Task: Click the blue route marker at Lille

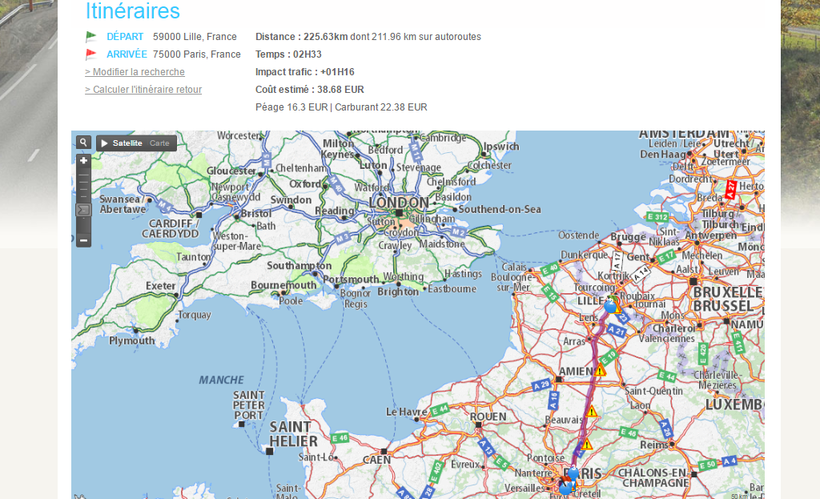Action: pyautogui.click(x=610, y=307)
